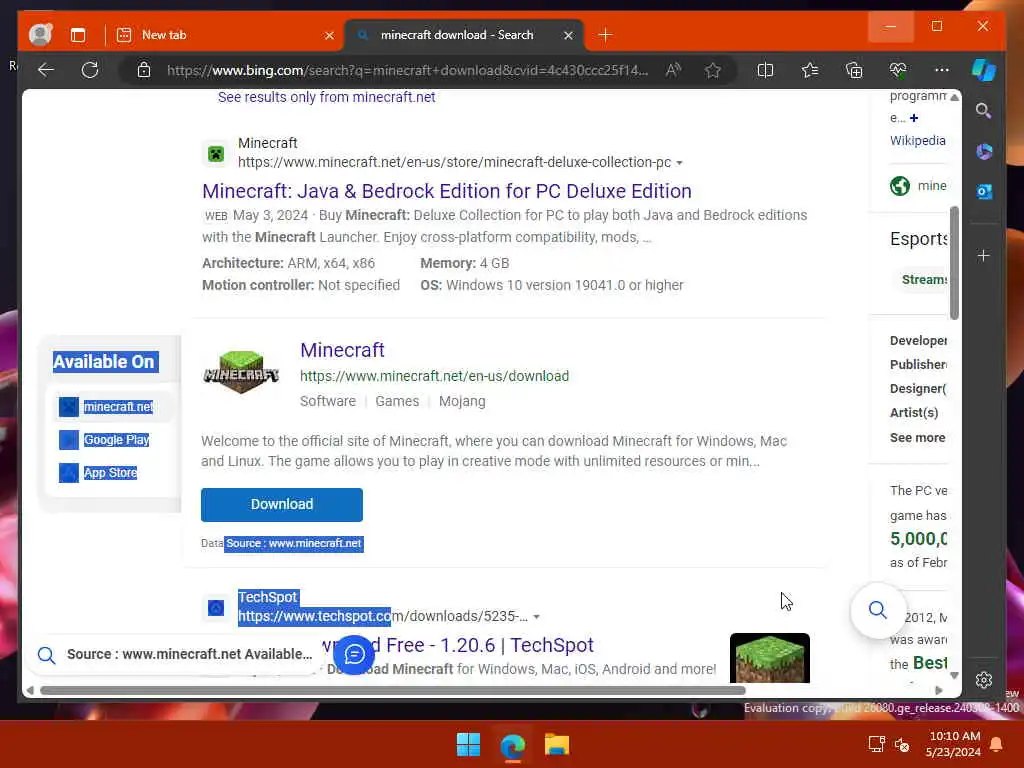Close the minecraft download search tab

coord(568,35)
